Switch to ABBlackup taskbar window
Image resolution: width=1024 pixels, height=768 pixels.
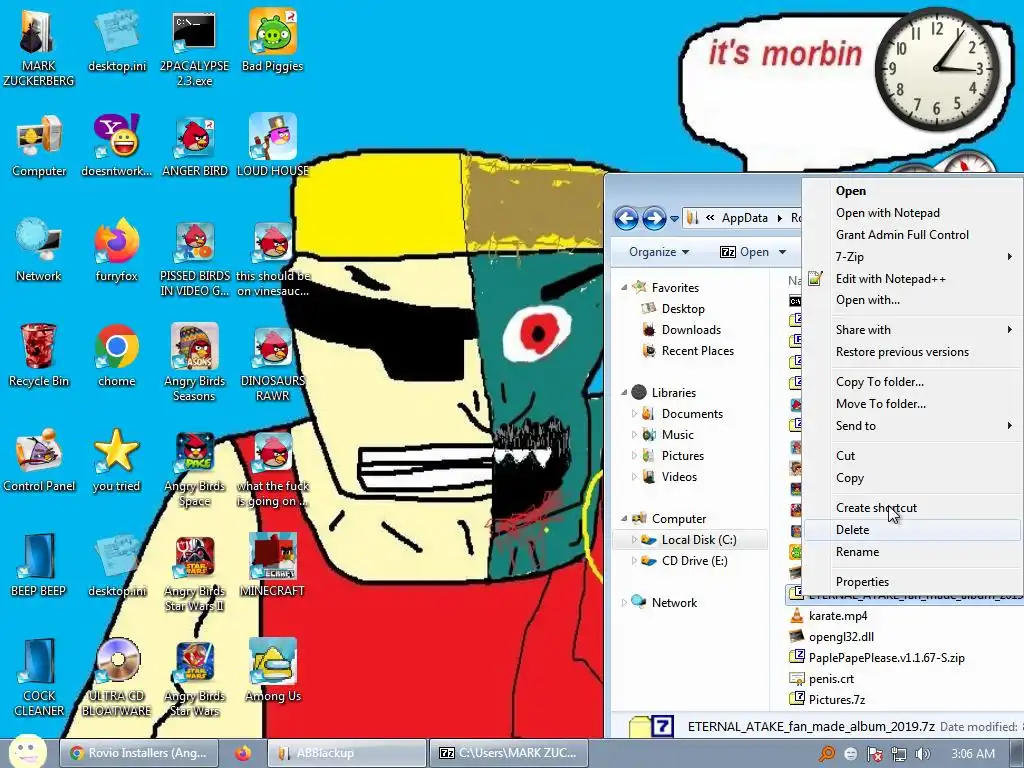click(x=346, y=753)
